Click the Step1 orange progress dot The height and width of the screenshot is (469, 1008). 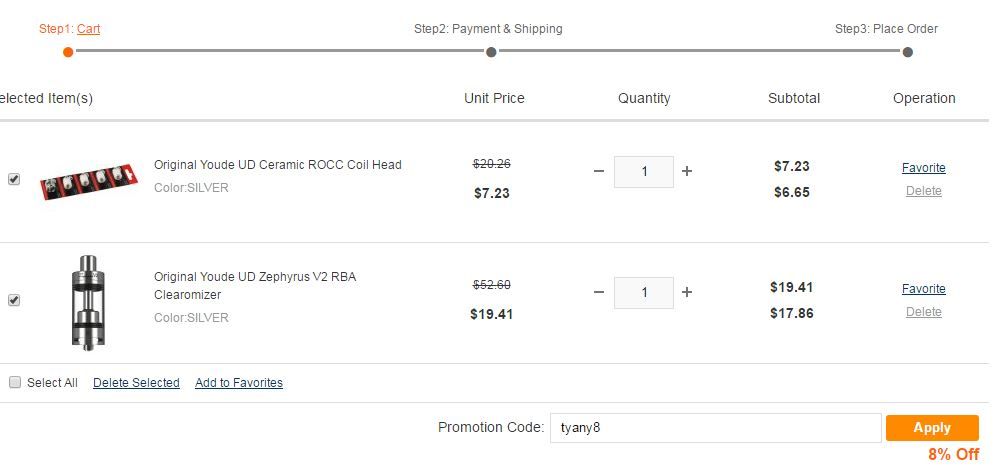68,52
